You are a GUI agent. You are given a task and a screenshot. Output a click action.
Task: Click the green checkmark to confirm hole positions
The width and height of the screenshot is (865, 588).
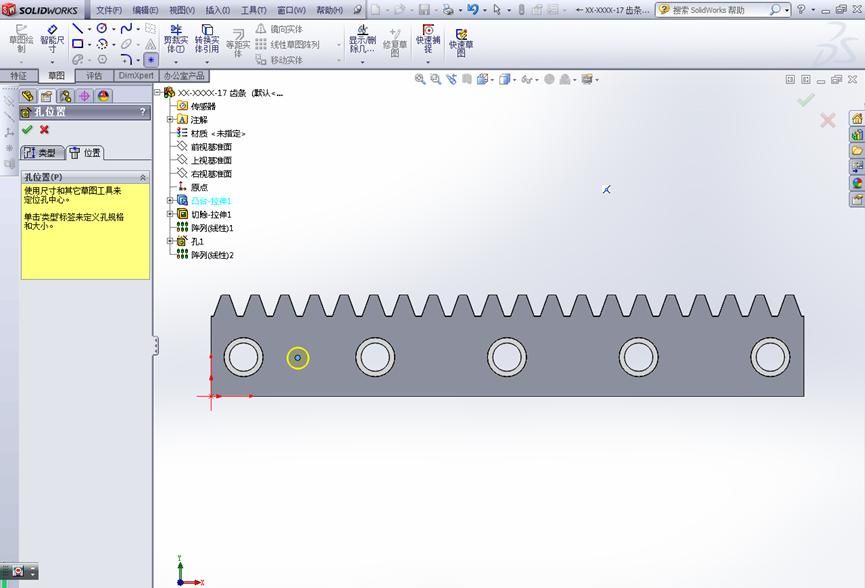tap(27, 129)
